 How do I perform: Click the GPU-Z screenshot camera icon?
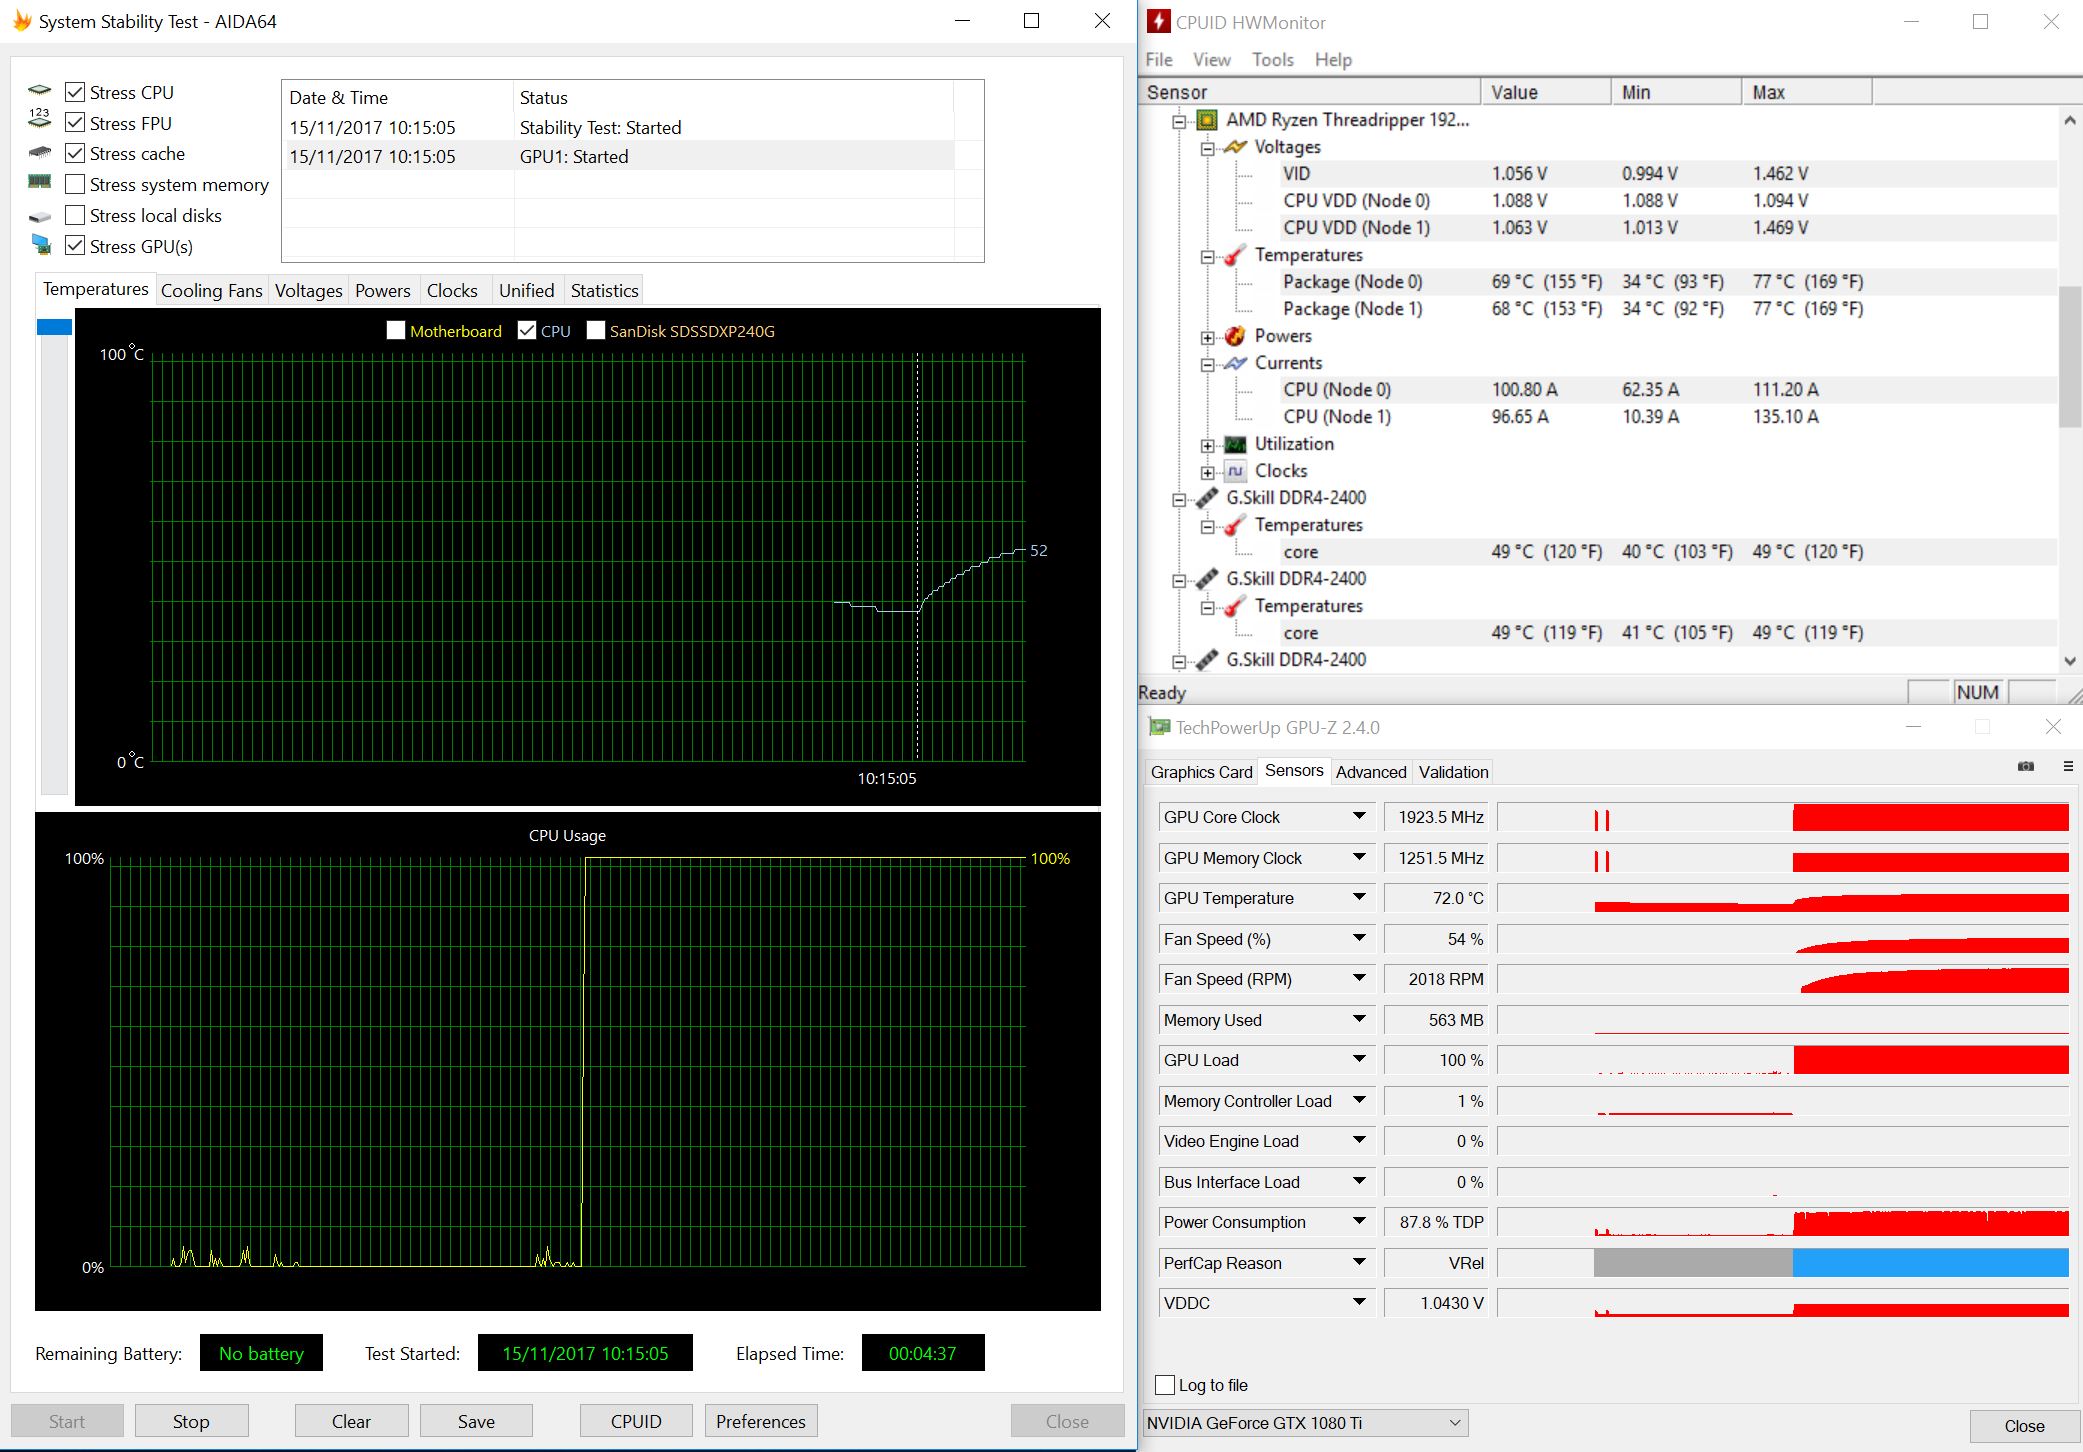2026,767
